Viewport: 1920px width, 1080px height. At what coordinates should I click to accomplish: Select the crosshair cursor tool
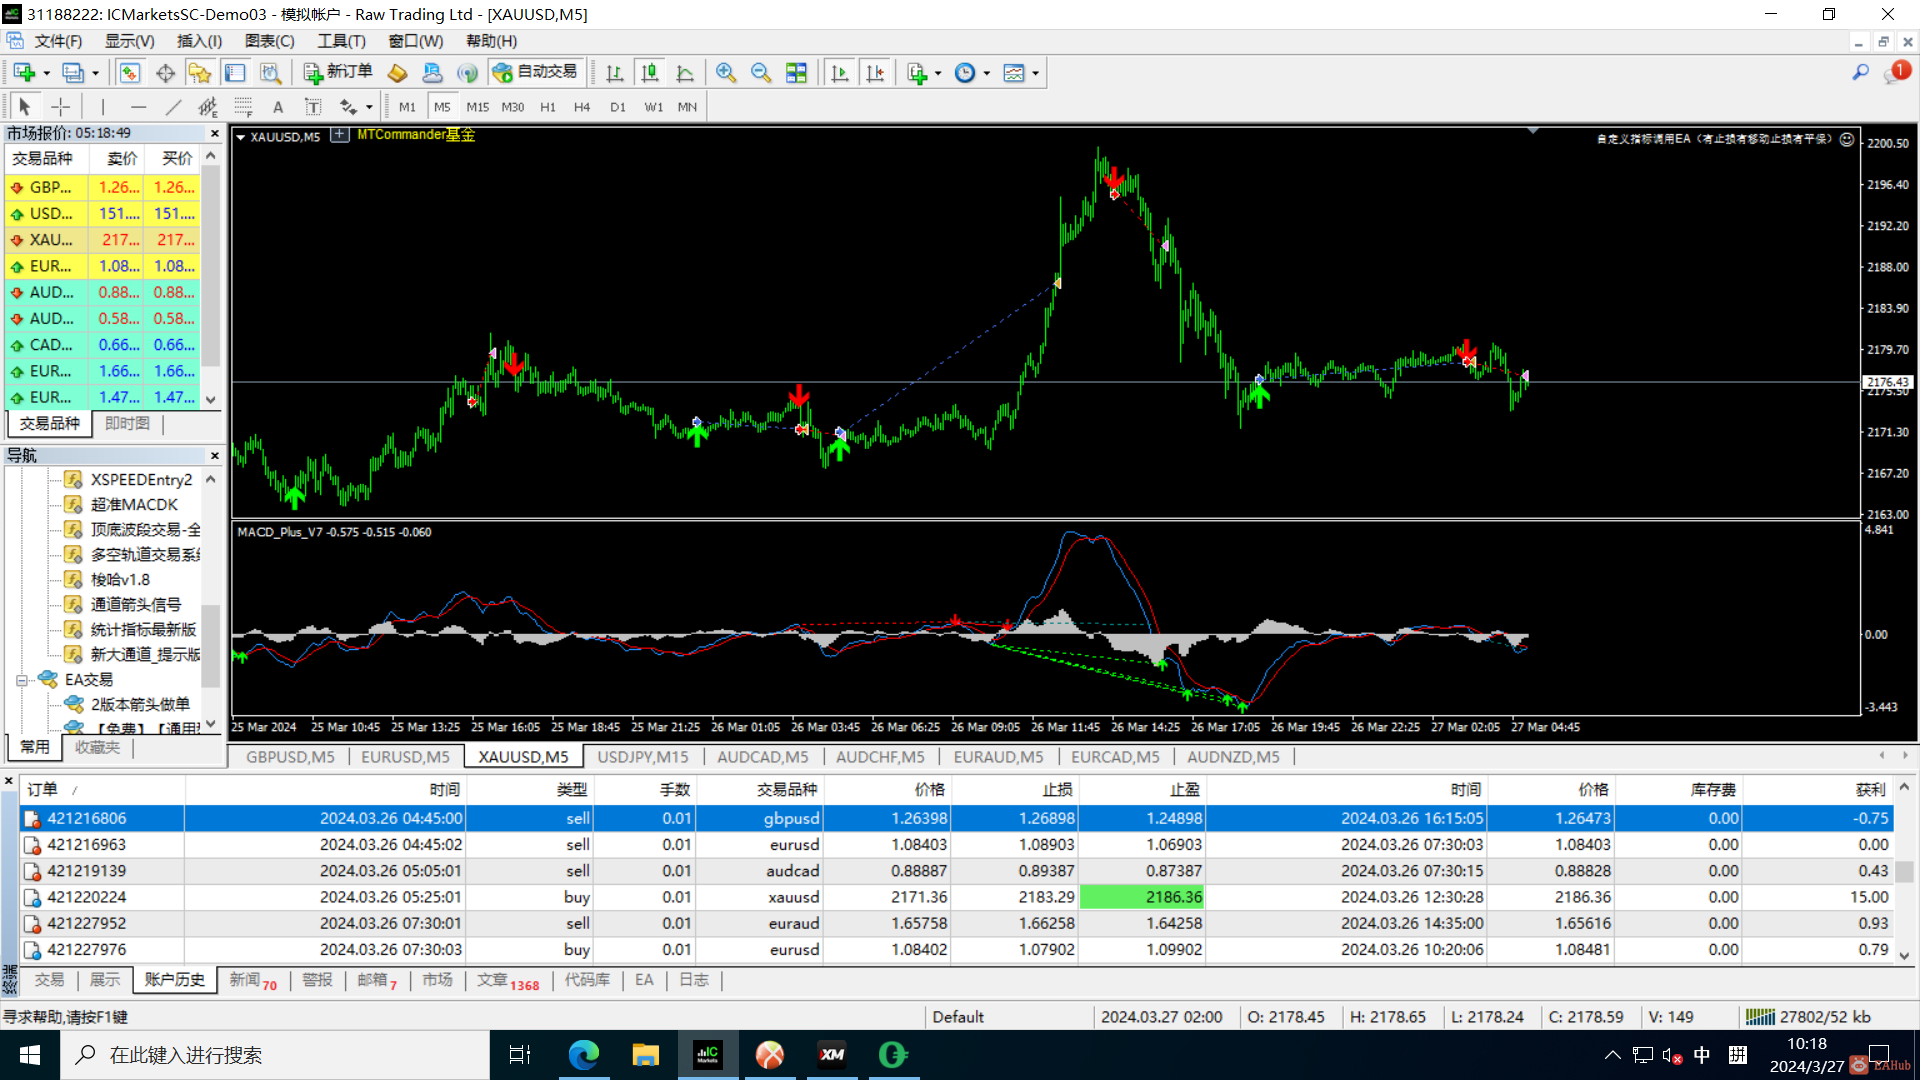(x=61, y=107)
